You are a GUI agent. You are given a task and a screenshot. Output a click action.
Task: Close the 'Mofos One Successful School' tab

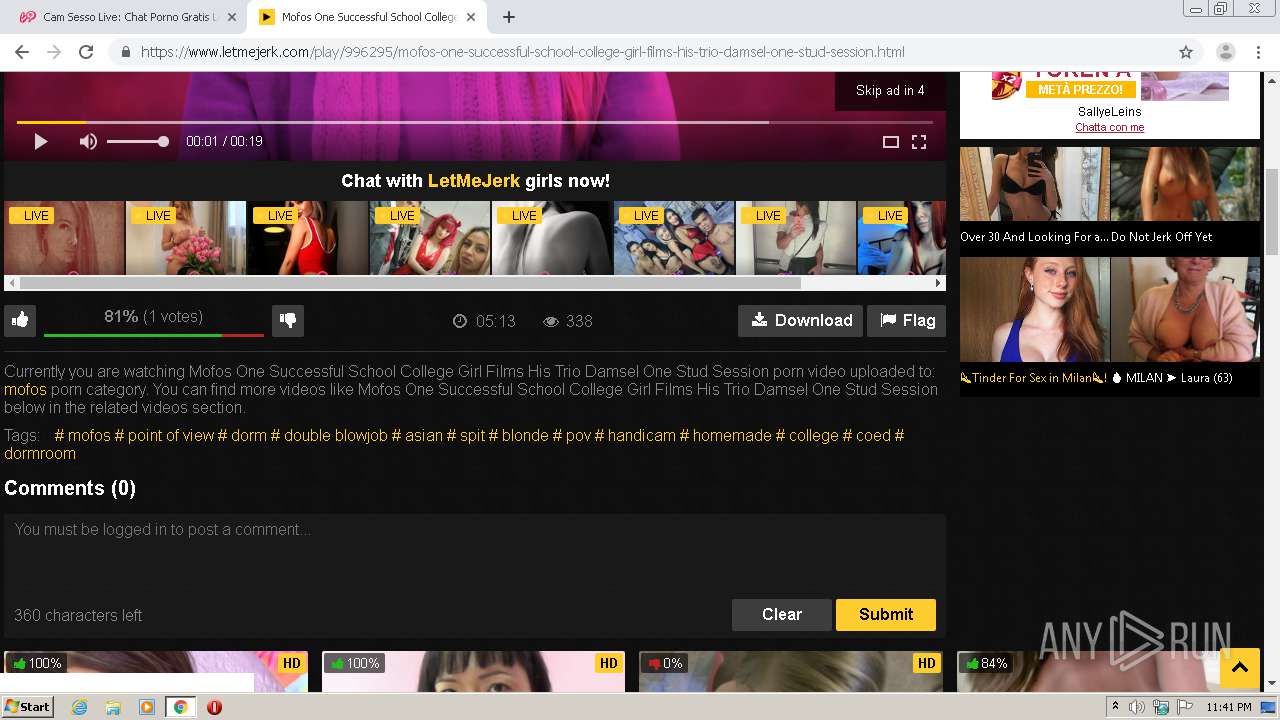472,17
